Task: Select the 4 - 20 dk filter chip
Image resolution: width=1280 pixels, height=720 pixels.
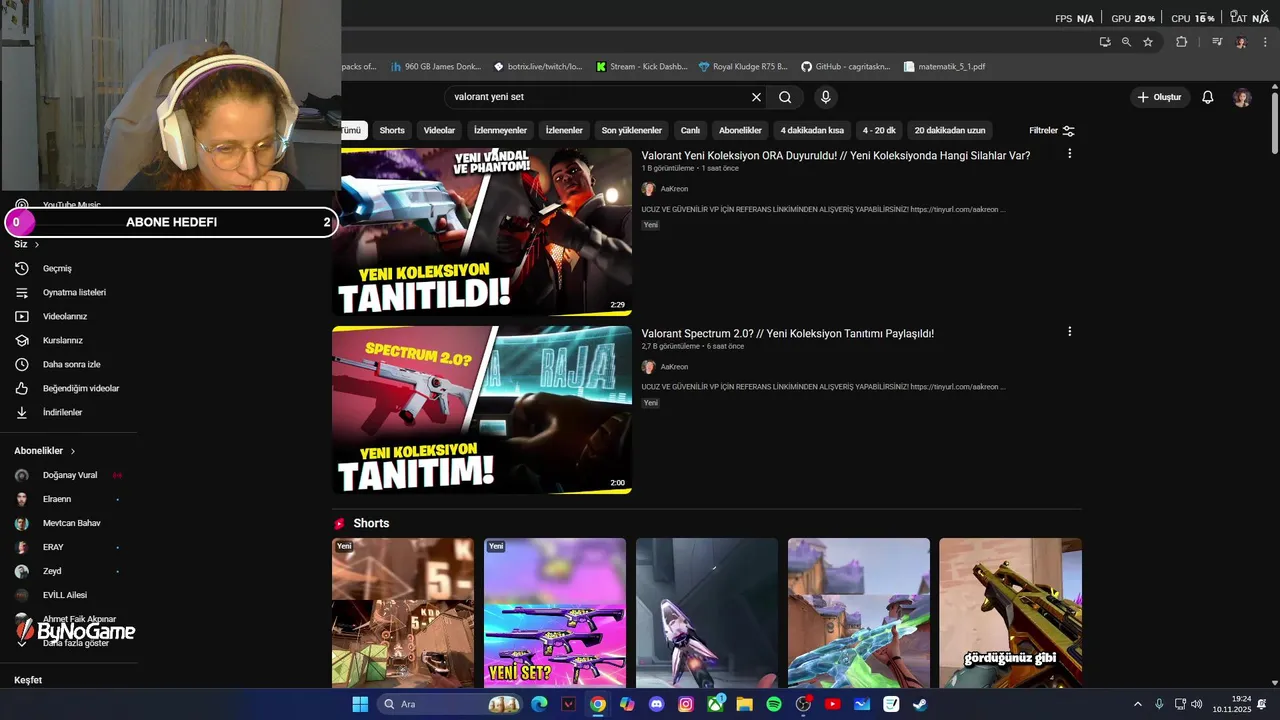Action: 879,130
